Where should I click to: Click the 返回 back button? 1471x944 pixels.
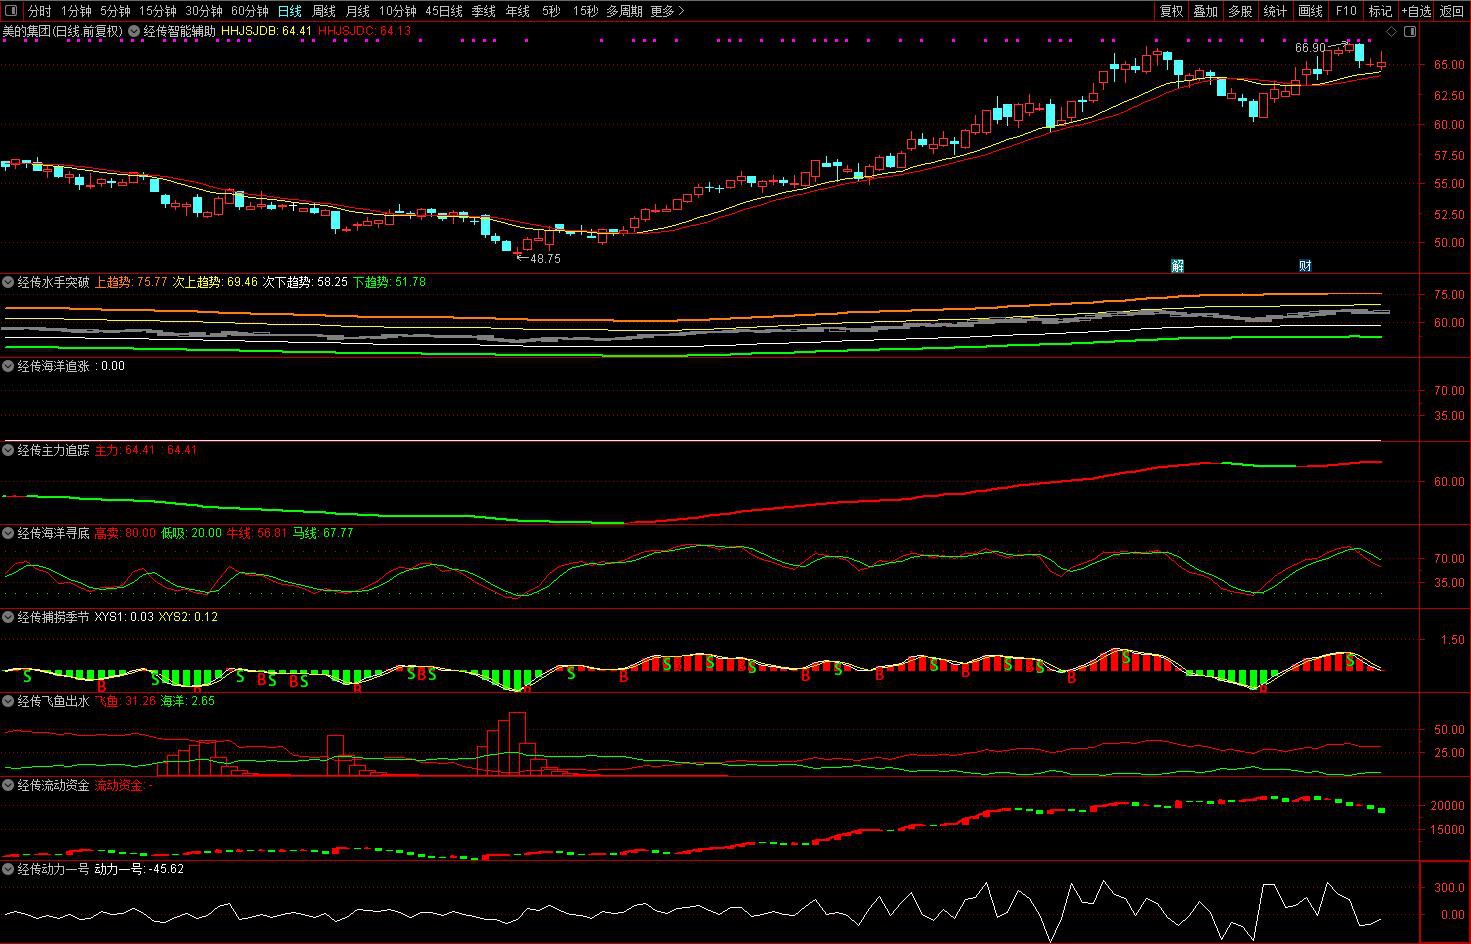click(1451, 11)
